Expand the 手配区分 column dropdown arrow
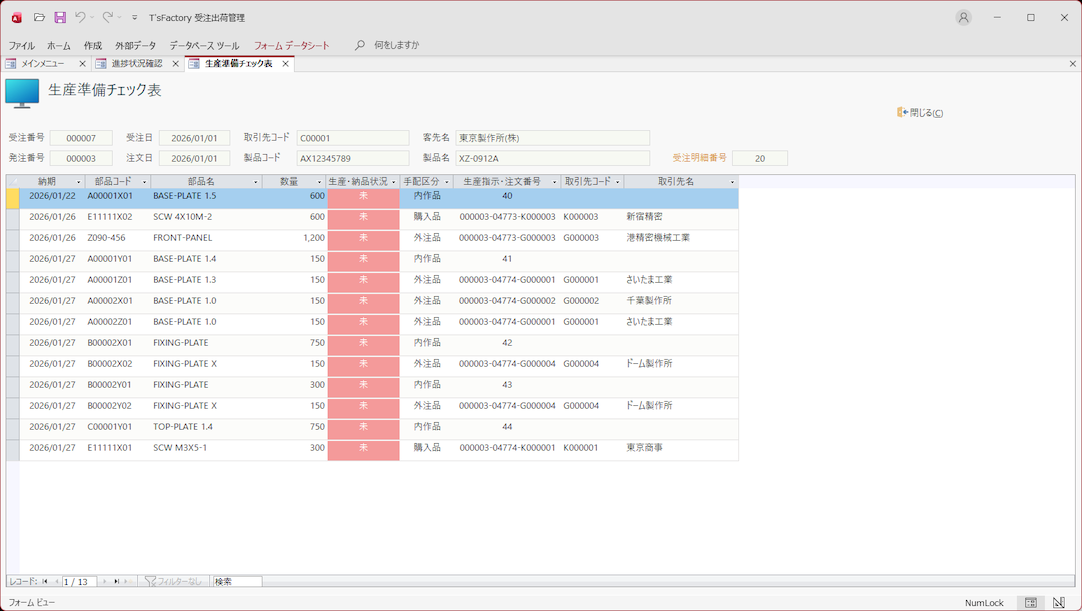Screen dimensions: 1082x611 (x=446, y=182)
